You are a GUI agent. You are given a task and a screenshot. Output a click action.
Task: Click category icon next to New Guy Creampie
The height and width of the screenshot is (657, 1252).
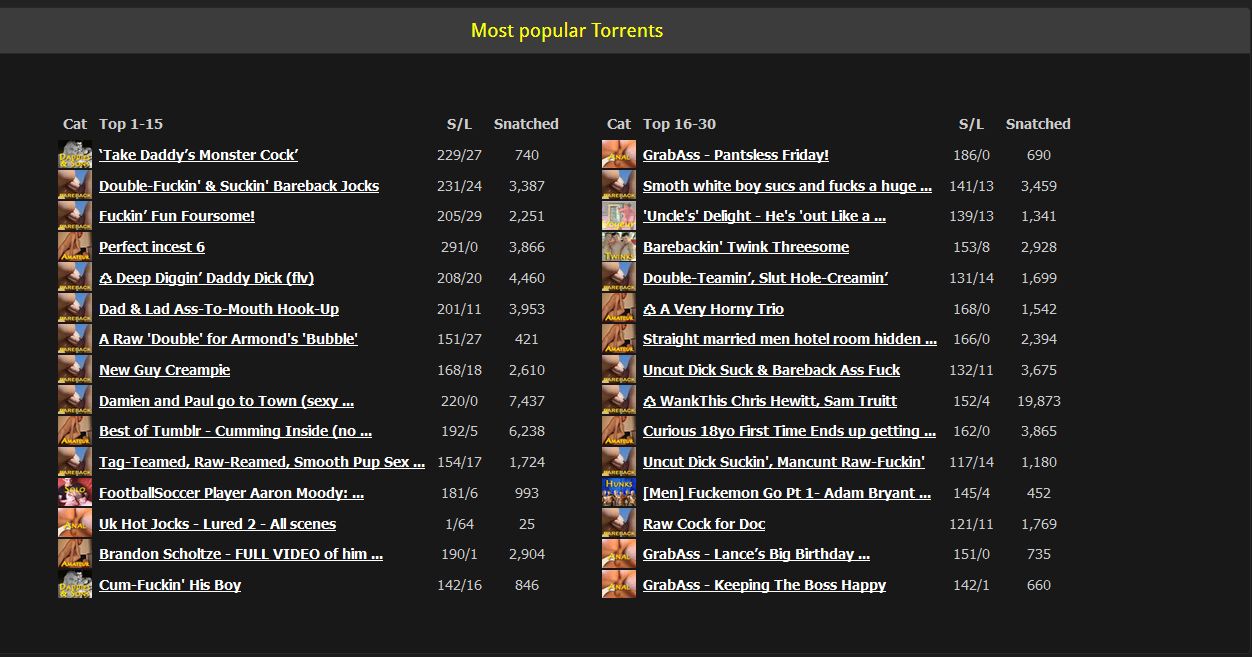(75, 370)
